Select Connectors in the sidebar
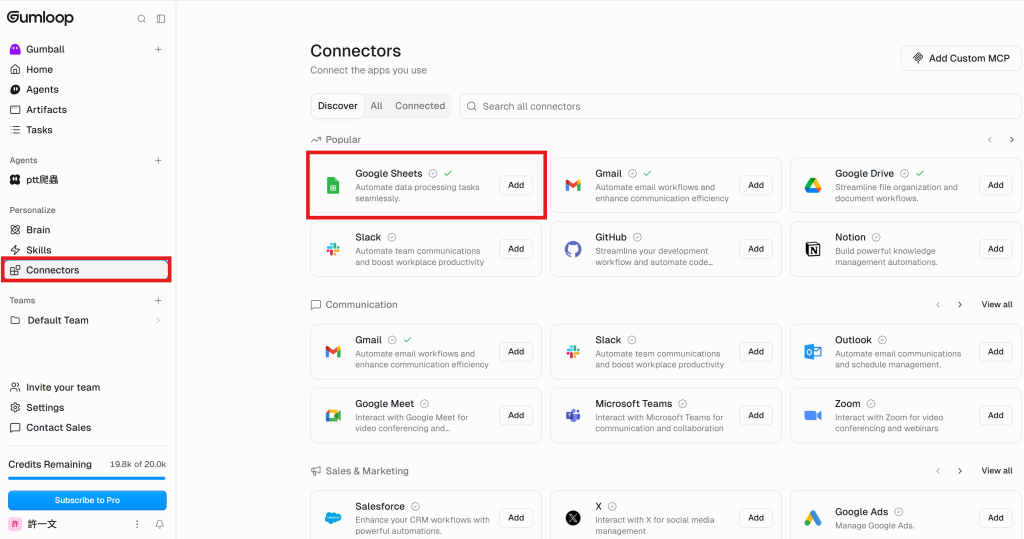 point(88,270)
